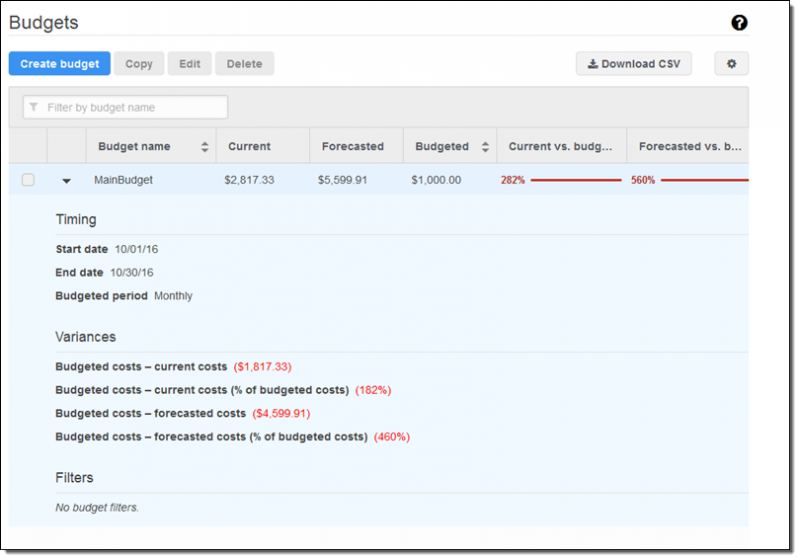Click the Edit button
The image size is (800, 560).
(189, 64)
